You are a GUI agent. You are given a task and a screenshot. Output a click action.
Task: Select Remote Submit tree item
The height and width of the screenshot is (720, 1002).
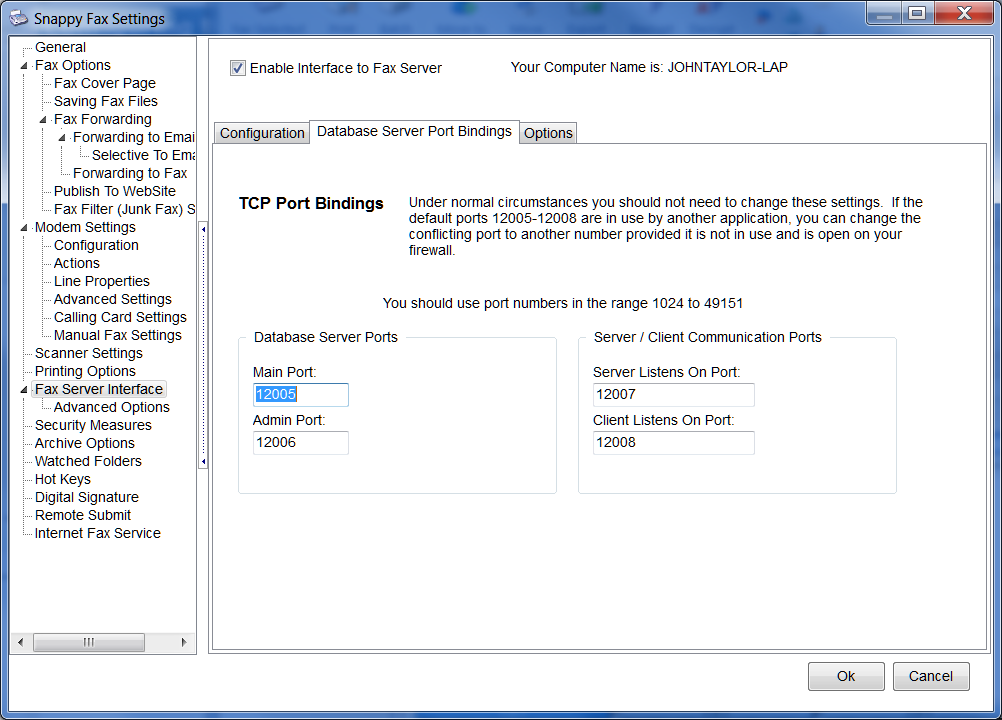[x=82, y=515]
